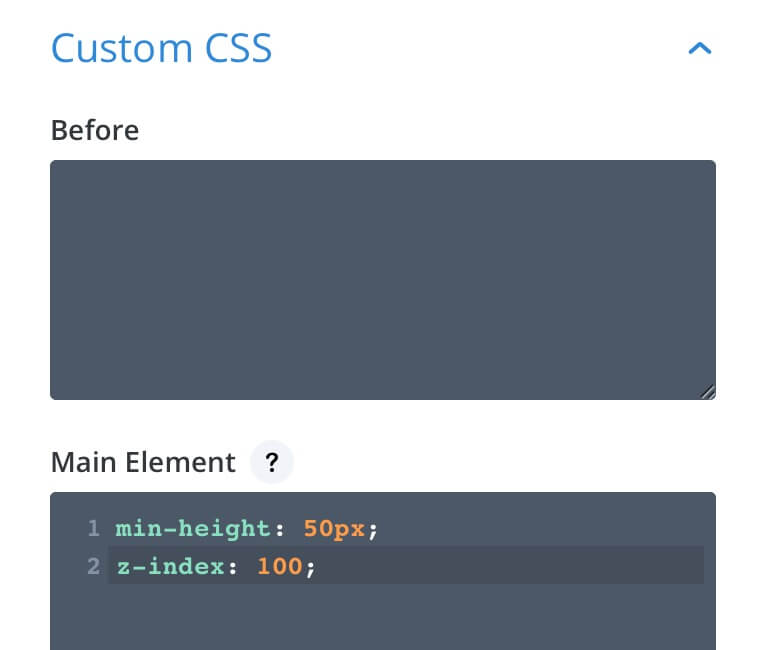
Task: Click the colon after min-height
Action: click(x=280, y=529)
